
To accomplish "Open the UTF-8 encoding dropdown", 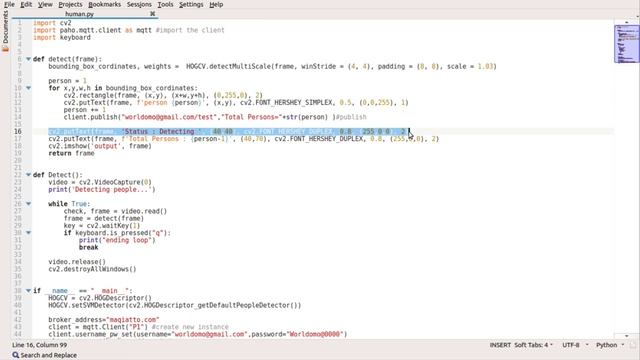I will [575, 345].
